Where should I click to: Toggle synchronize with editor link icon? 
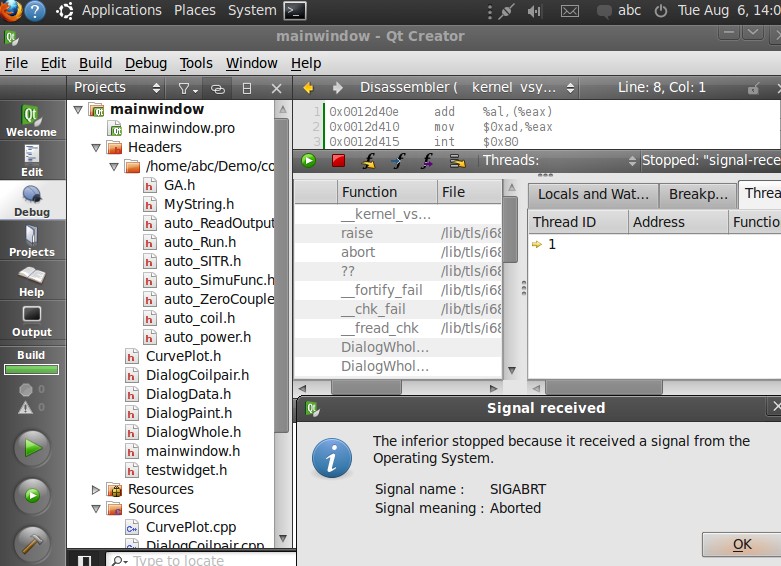218,89
